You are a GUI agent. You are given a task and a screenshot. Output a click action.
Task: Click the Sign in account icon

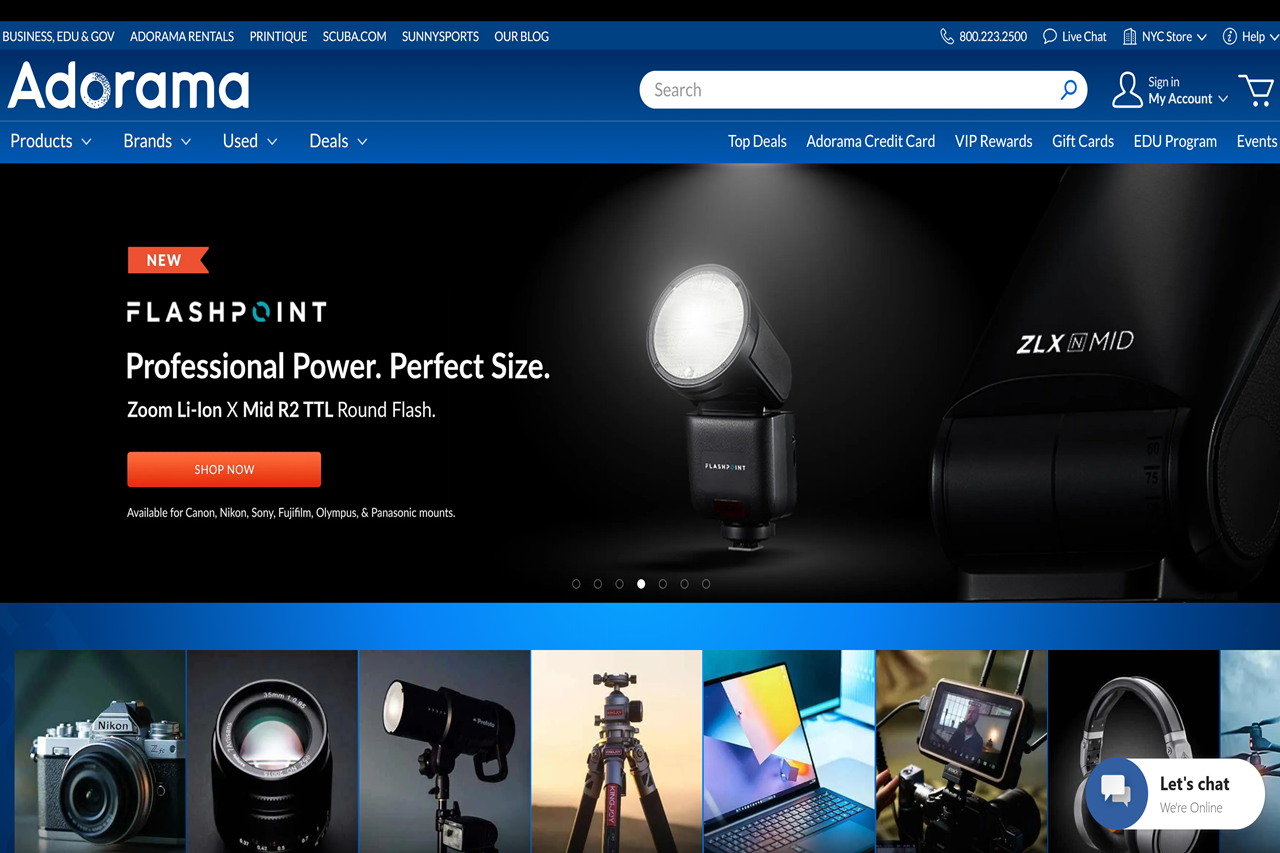(1127, 89)
